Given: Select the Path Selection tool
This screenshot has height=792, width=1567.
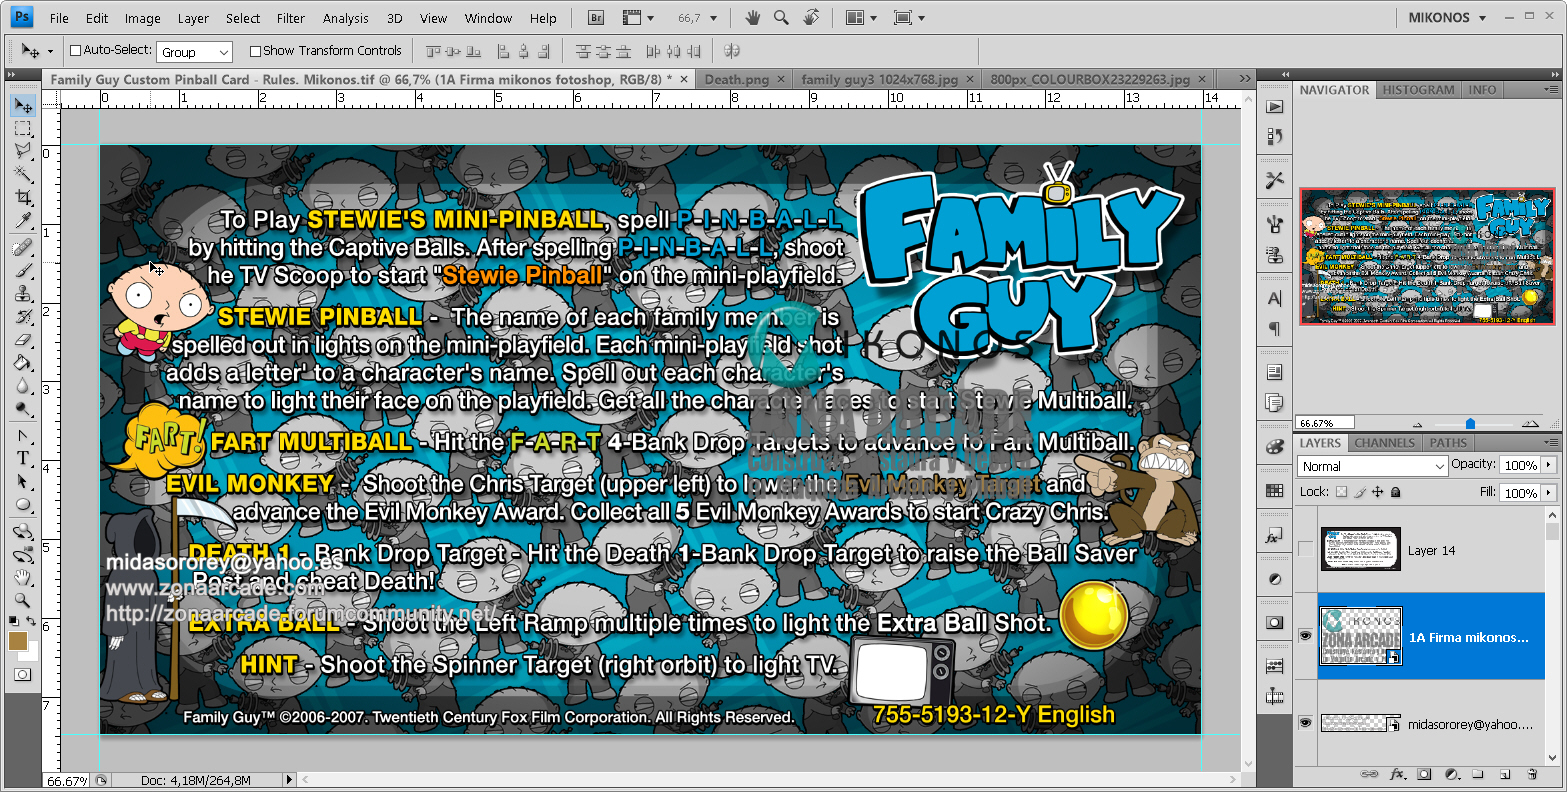Looking at the screenshot, I should 23,481.
